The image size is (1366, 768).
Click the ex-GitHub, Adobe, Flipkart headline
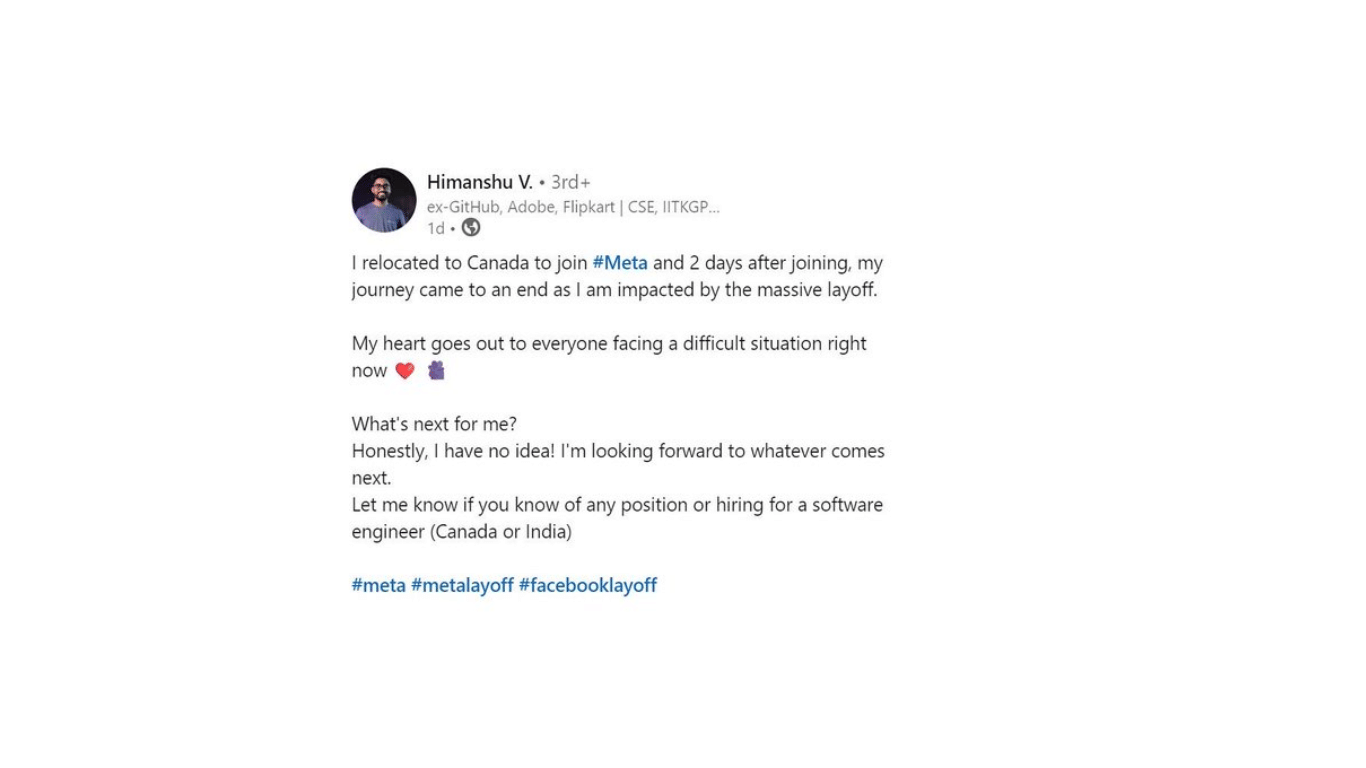tap(572, 207)
